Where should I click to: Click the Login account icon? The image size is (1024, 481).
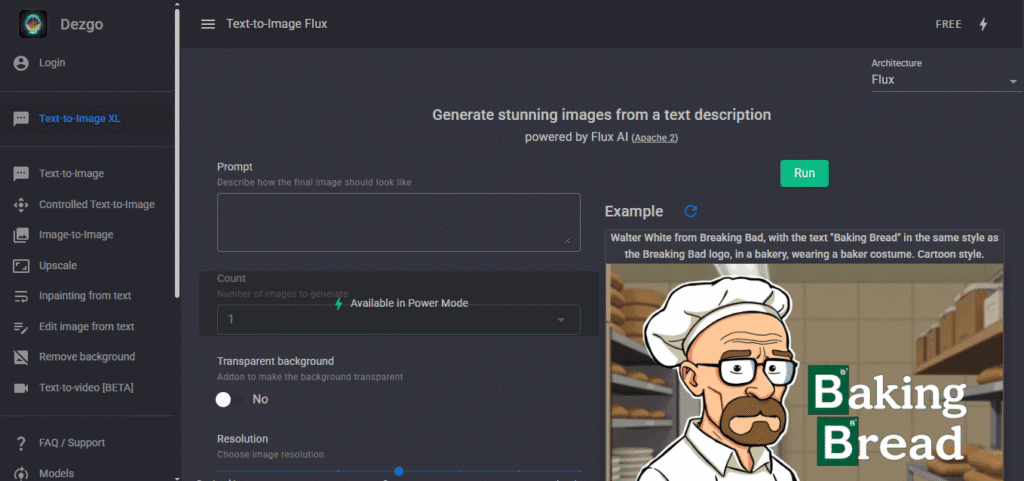(x=21, y=63)
